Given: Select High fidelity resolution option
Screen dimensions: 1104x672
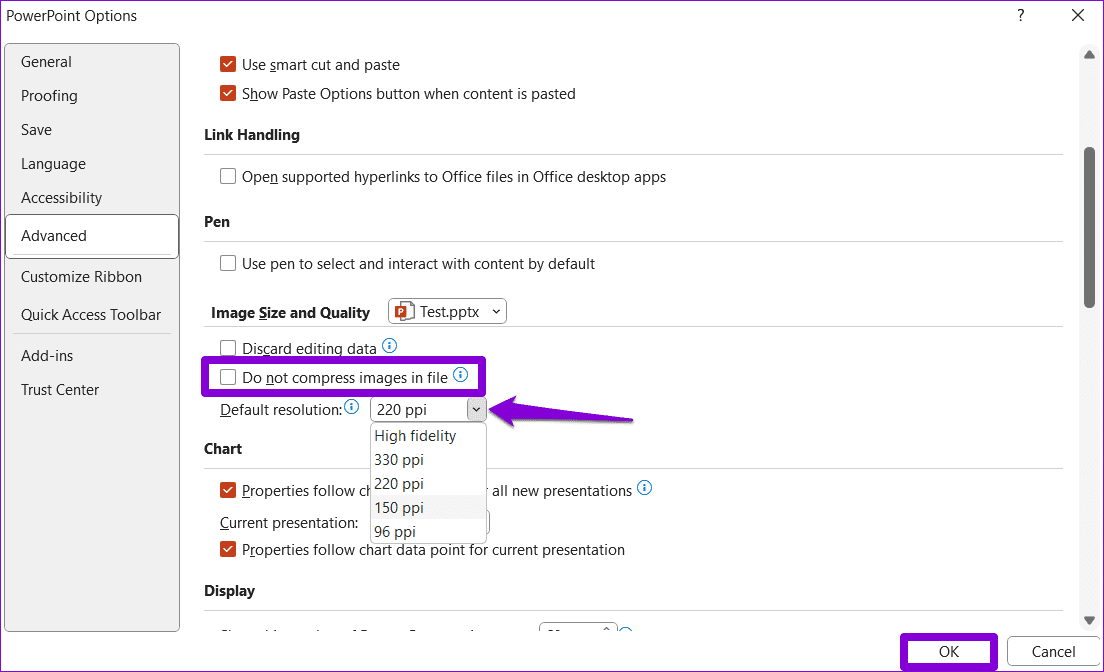Looking at the screenshot, I should (415, 436).
